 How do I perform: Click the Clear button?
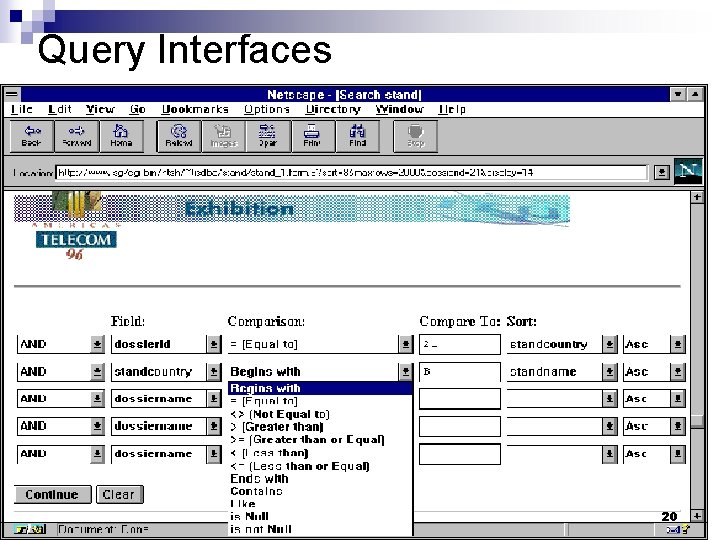(119, 495)
